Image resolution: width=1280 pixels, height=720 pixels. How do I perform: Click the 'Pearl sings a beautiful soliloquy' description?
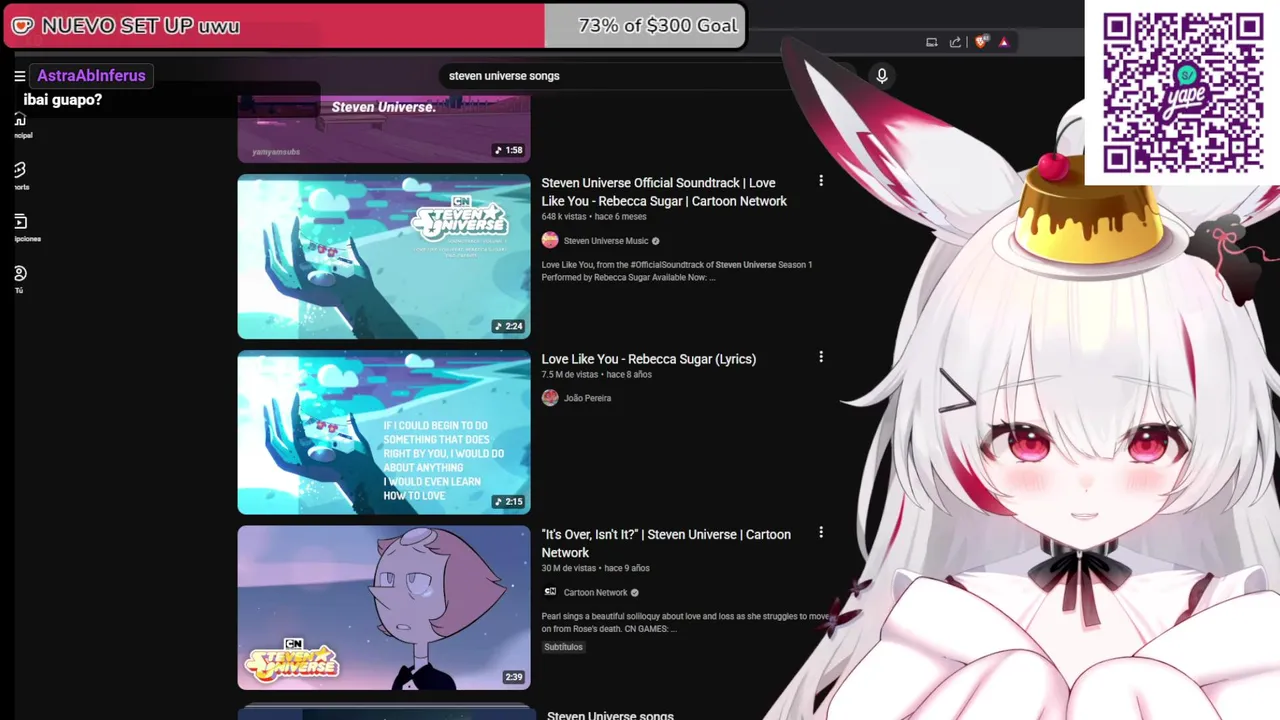(x=686, y=622)
